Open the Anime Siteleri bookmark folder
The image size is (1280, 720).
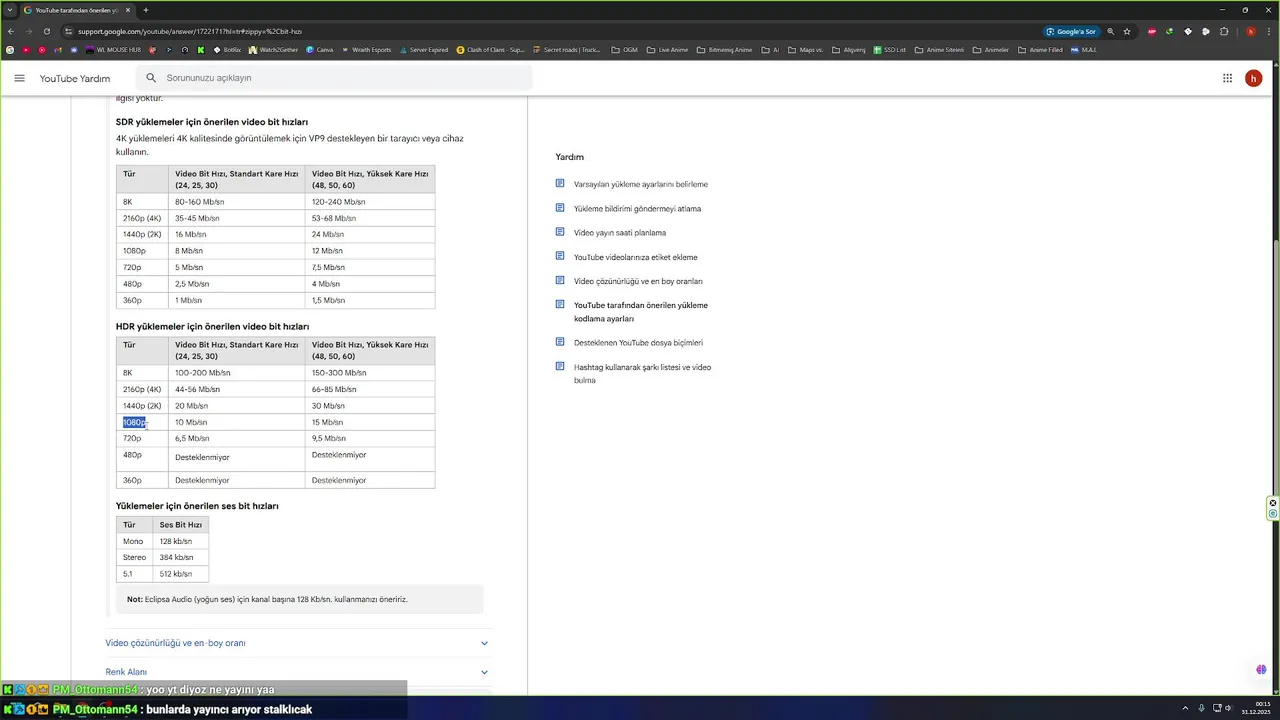pyautogui.click(x=939, y=49)
